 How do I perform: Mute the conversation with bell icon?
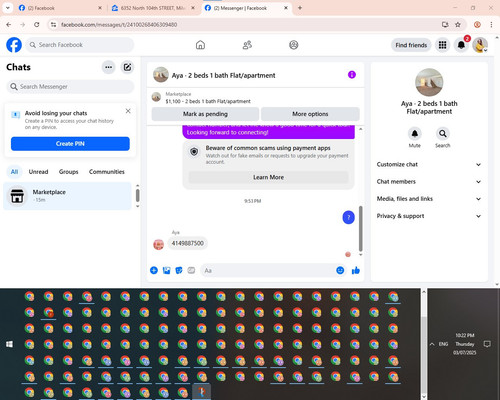[x=415, y=134]
